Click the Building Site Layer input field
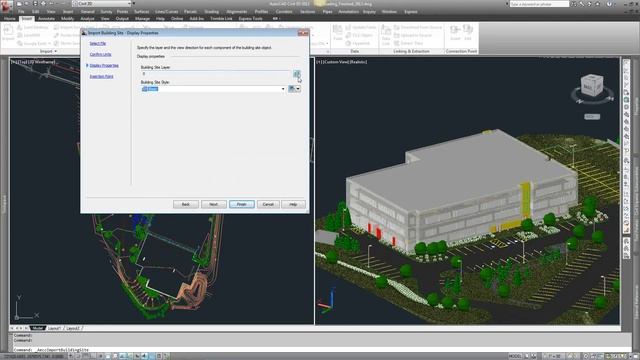Screen dimensions: 640x360 [216, 74]
